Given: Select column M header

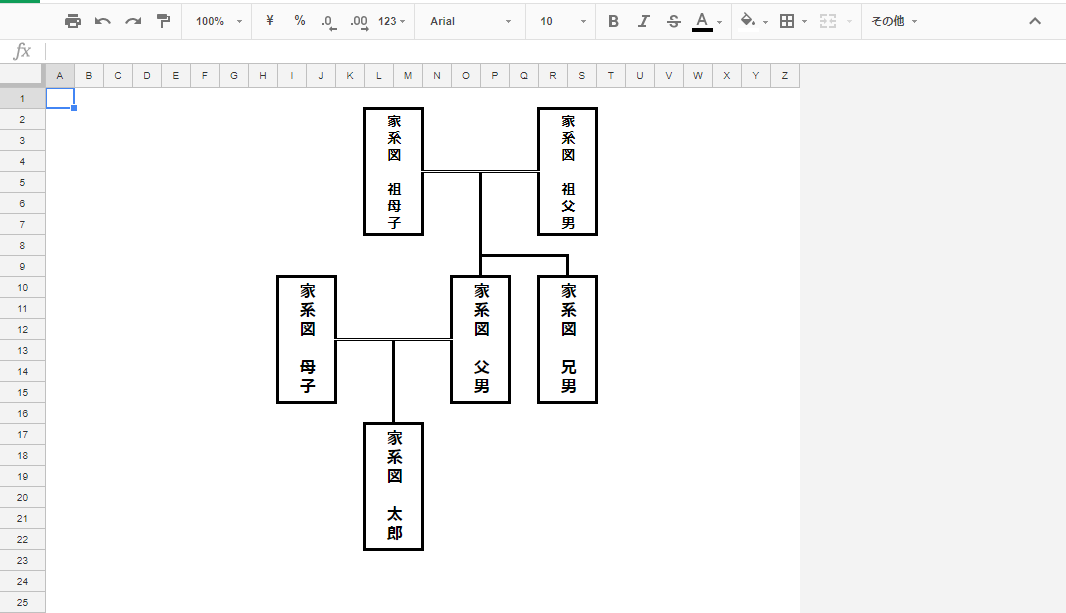Looking at the screenshot, I should [408, 76].
